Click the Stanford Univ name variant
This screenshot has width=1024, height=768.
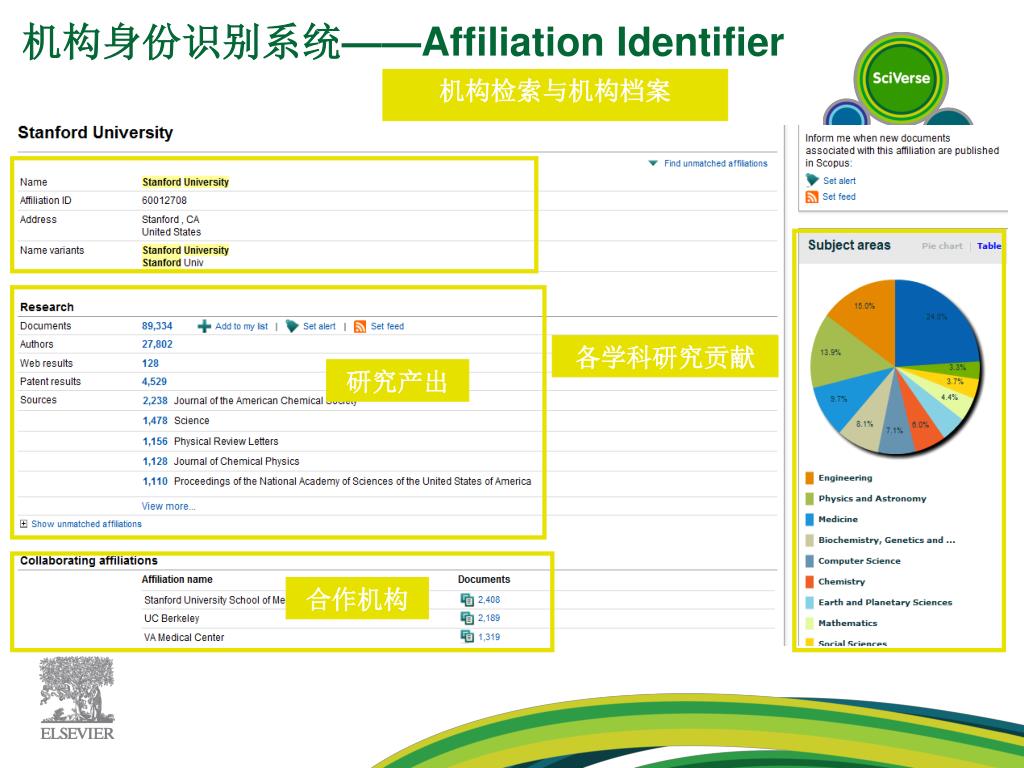173,263
